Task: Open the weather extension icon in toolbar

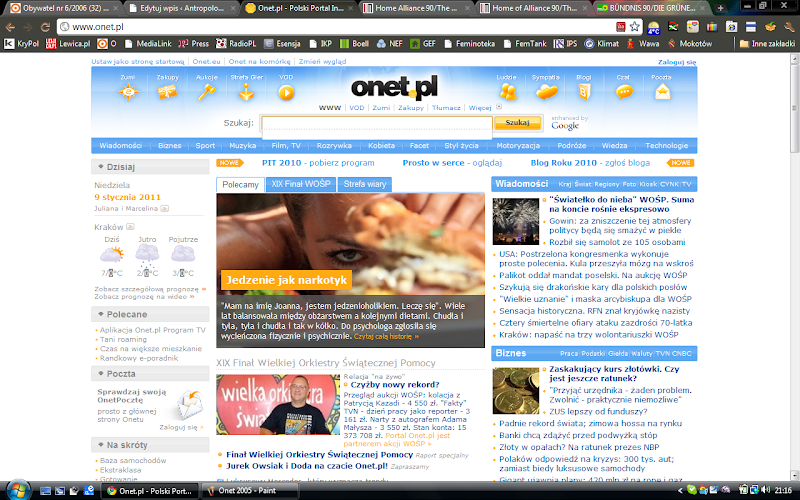Action: click(653, 27)
